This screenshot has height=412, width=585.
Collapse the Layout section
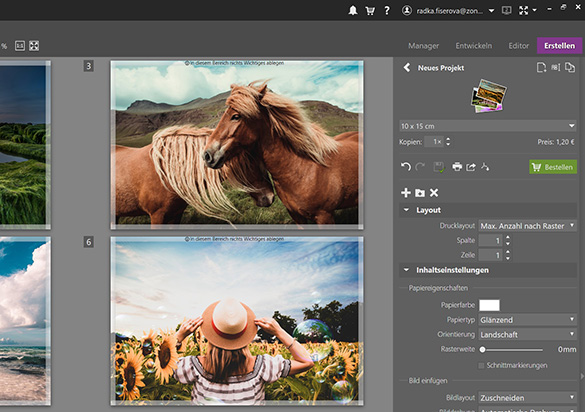click(x=406, y=210)
